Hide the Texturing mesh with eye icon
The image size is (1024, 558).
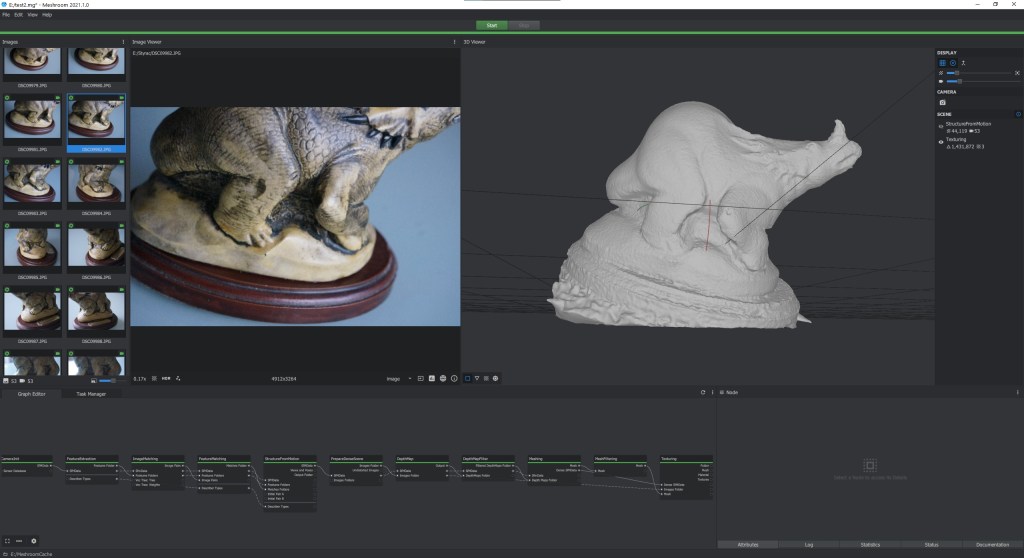click(942, 142)
